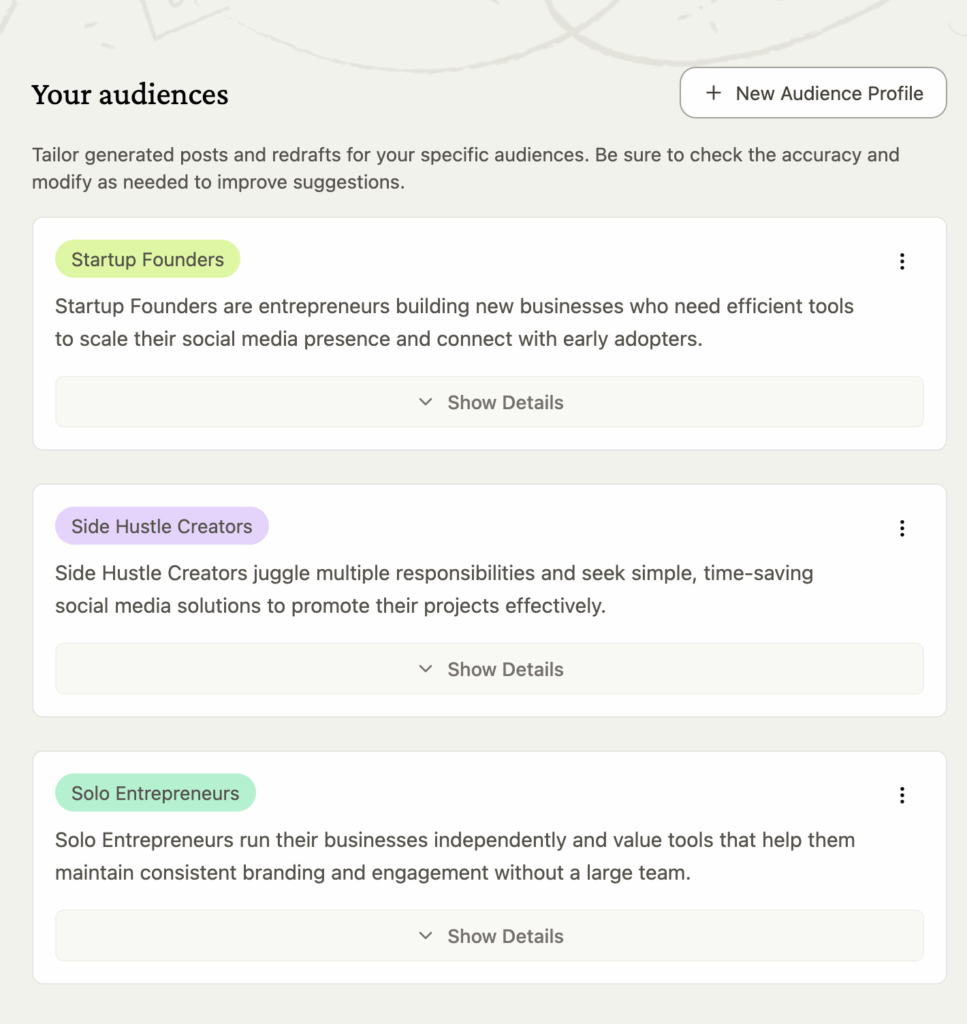Click the chevron arrow in Startup Founders card
The width and height of the screenshot is (967, 1024).
point(426,402)
